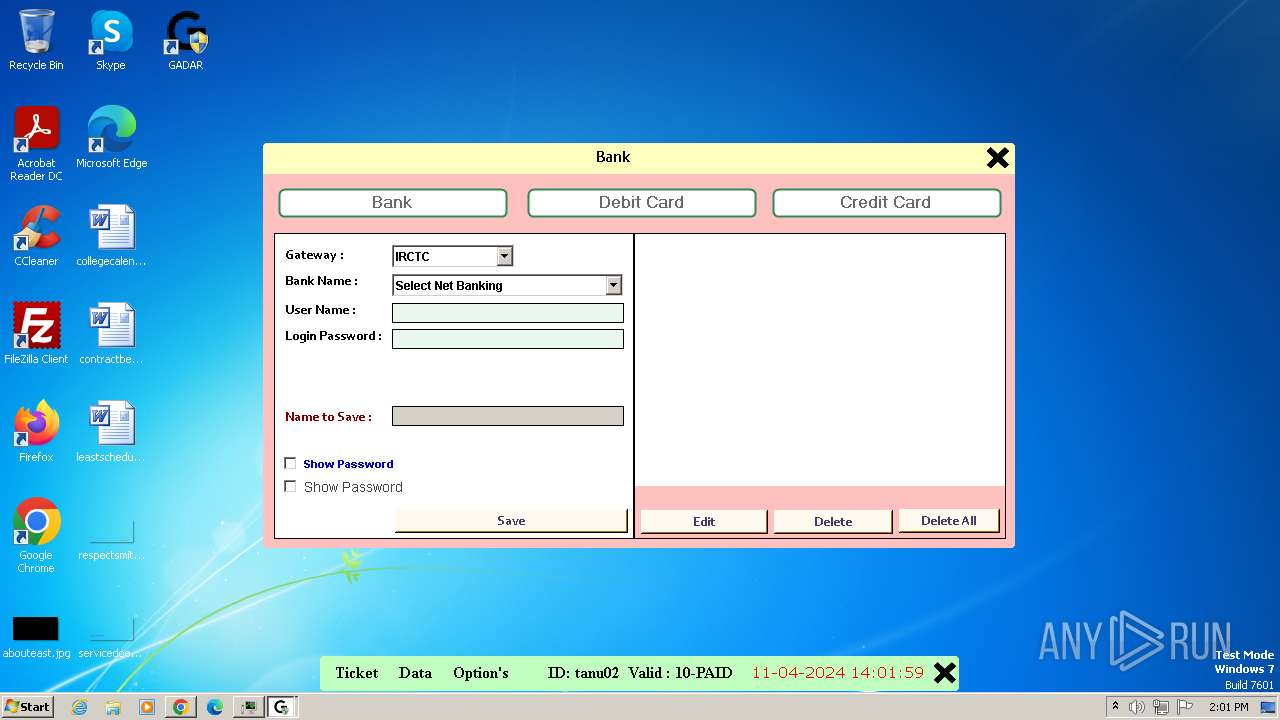Image resolution: width=1280 pixels, height=720 pixels.
Task: Close the Bank dialog
Action: 997,157
